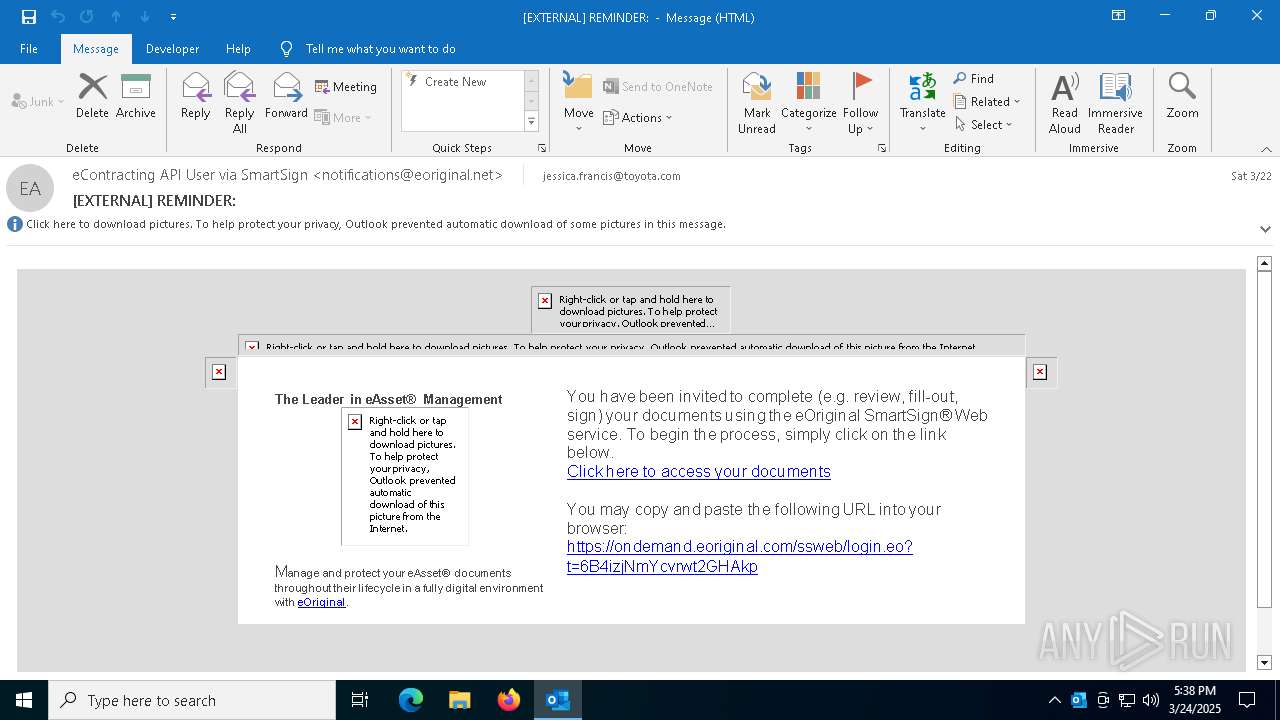Click the Undo arrow in the title bar
The image size is (1280, 720).
[x=58, y=17]
